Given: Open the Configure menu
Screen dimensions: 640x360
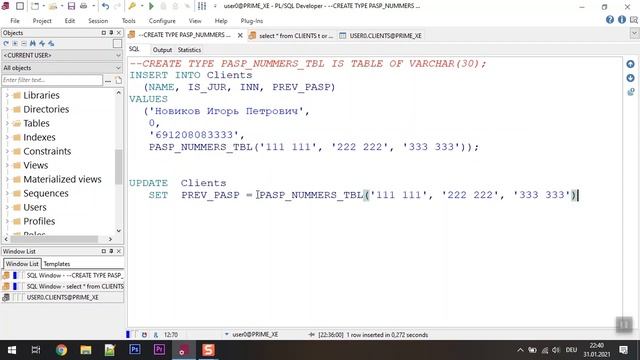Looking at the screenshot, I should tap(162, 20).
